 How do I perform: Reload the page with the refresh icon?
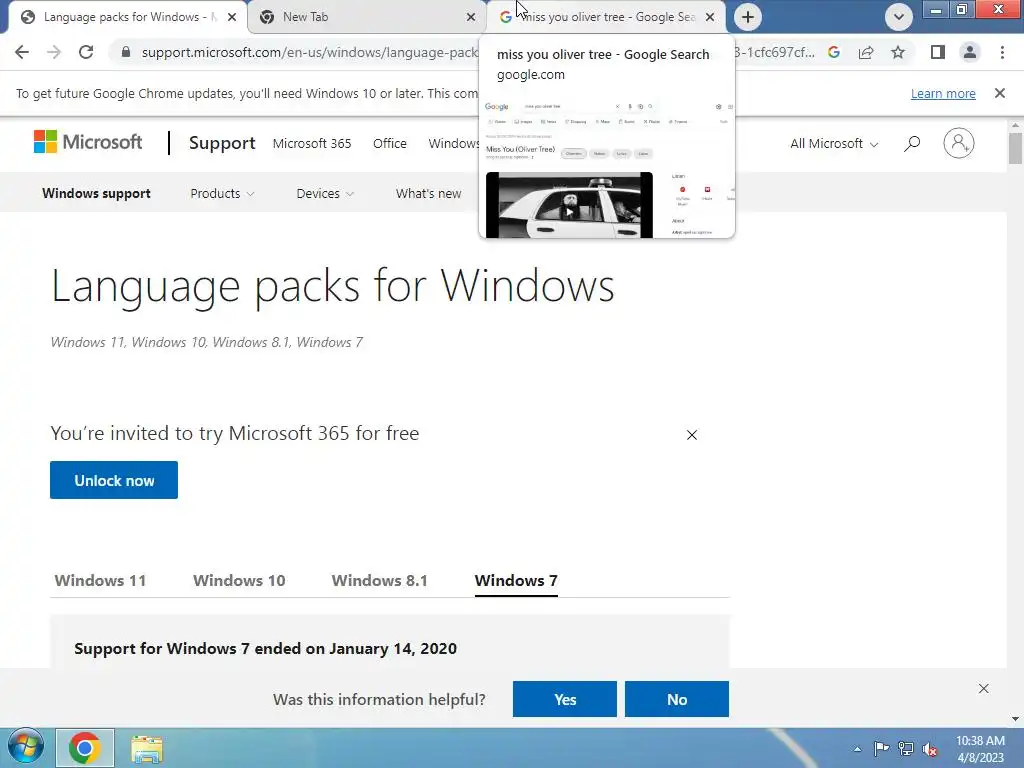point(86,52)
